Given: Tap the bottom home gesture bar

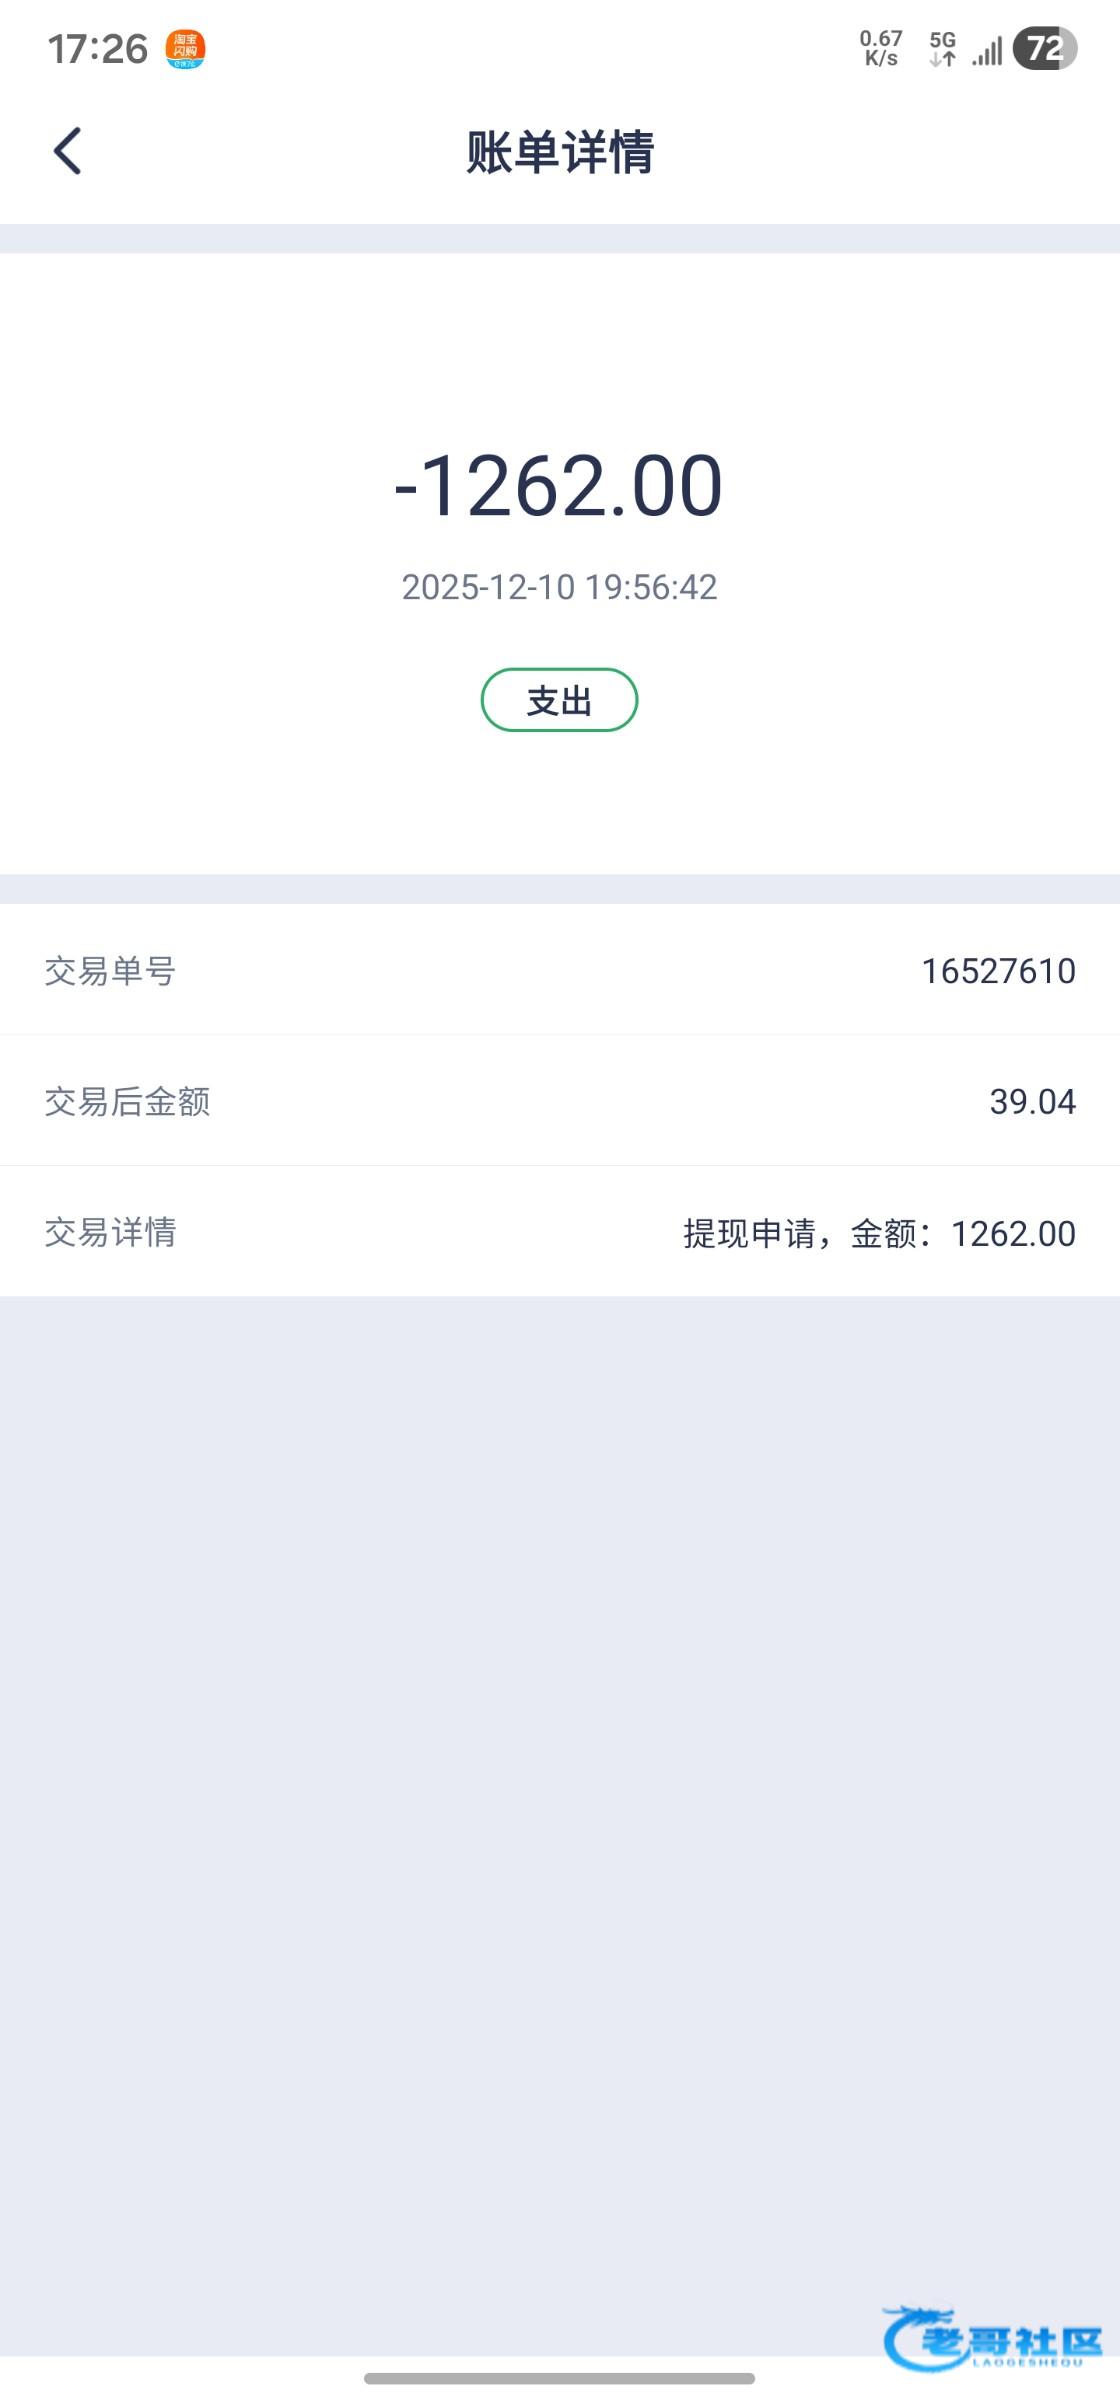Looking at the screenshot, I should [559, 2378].
